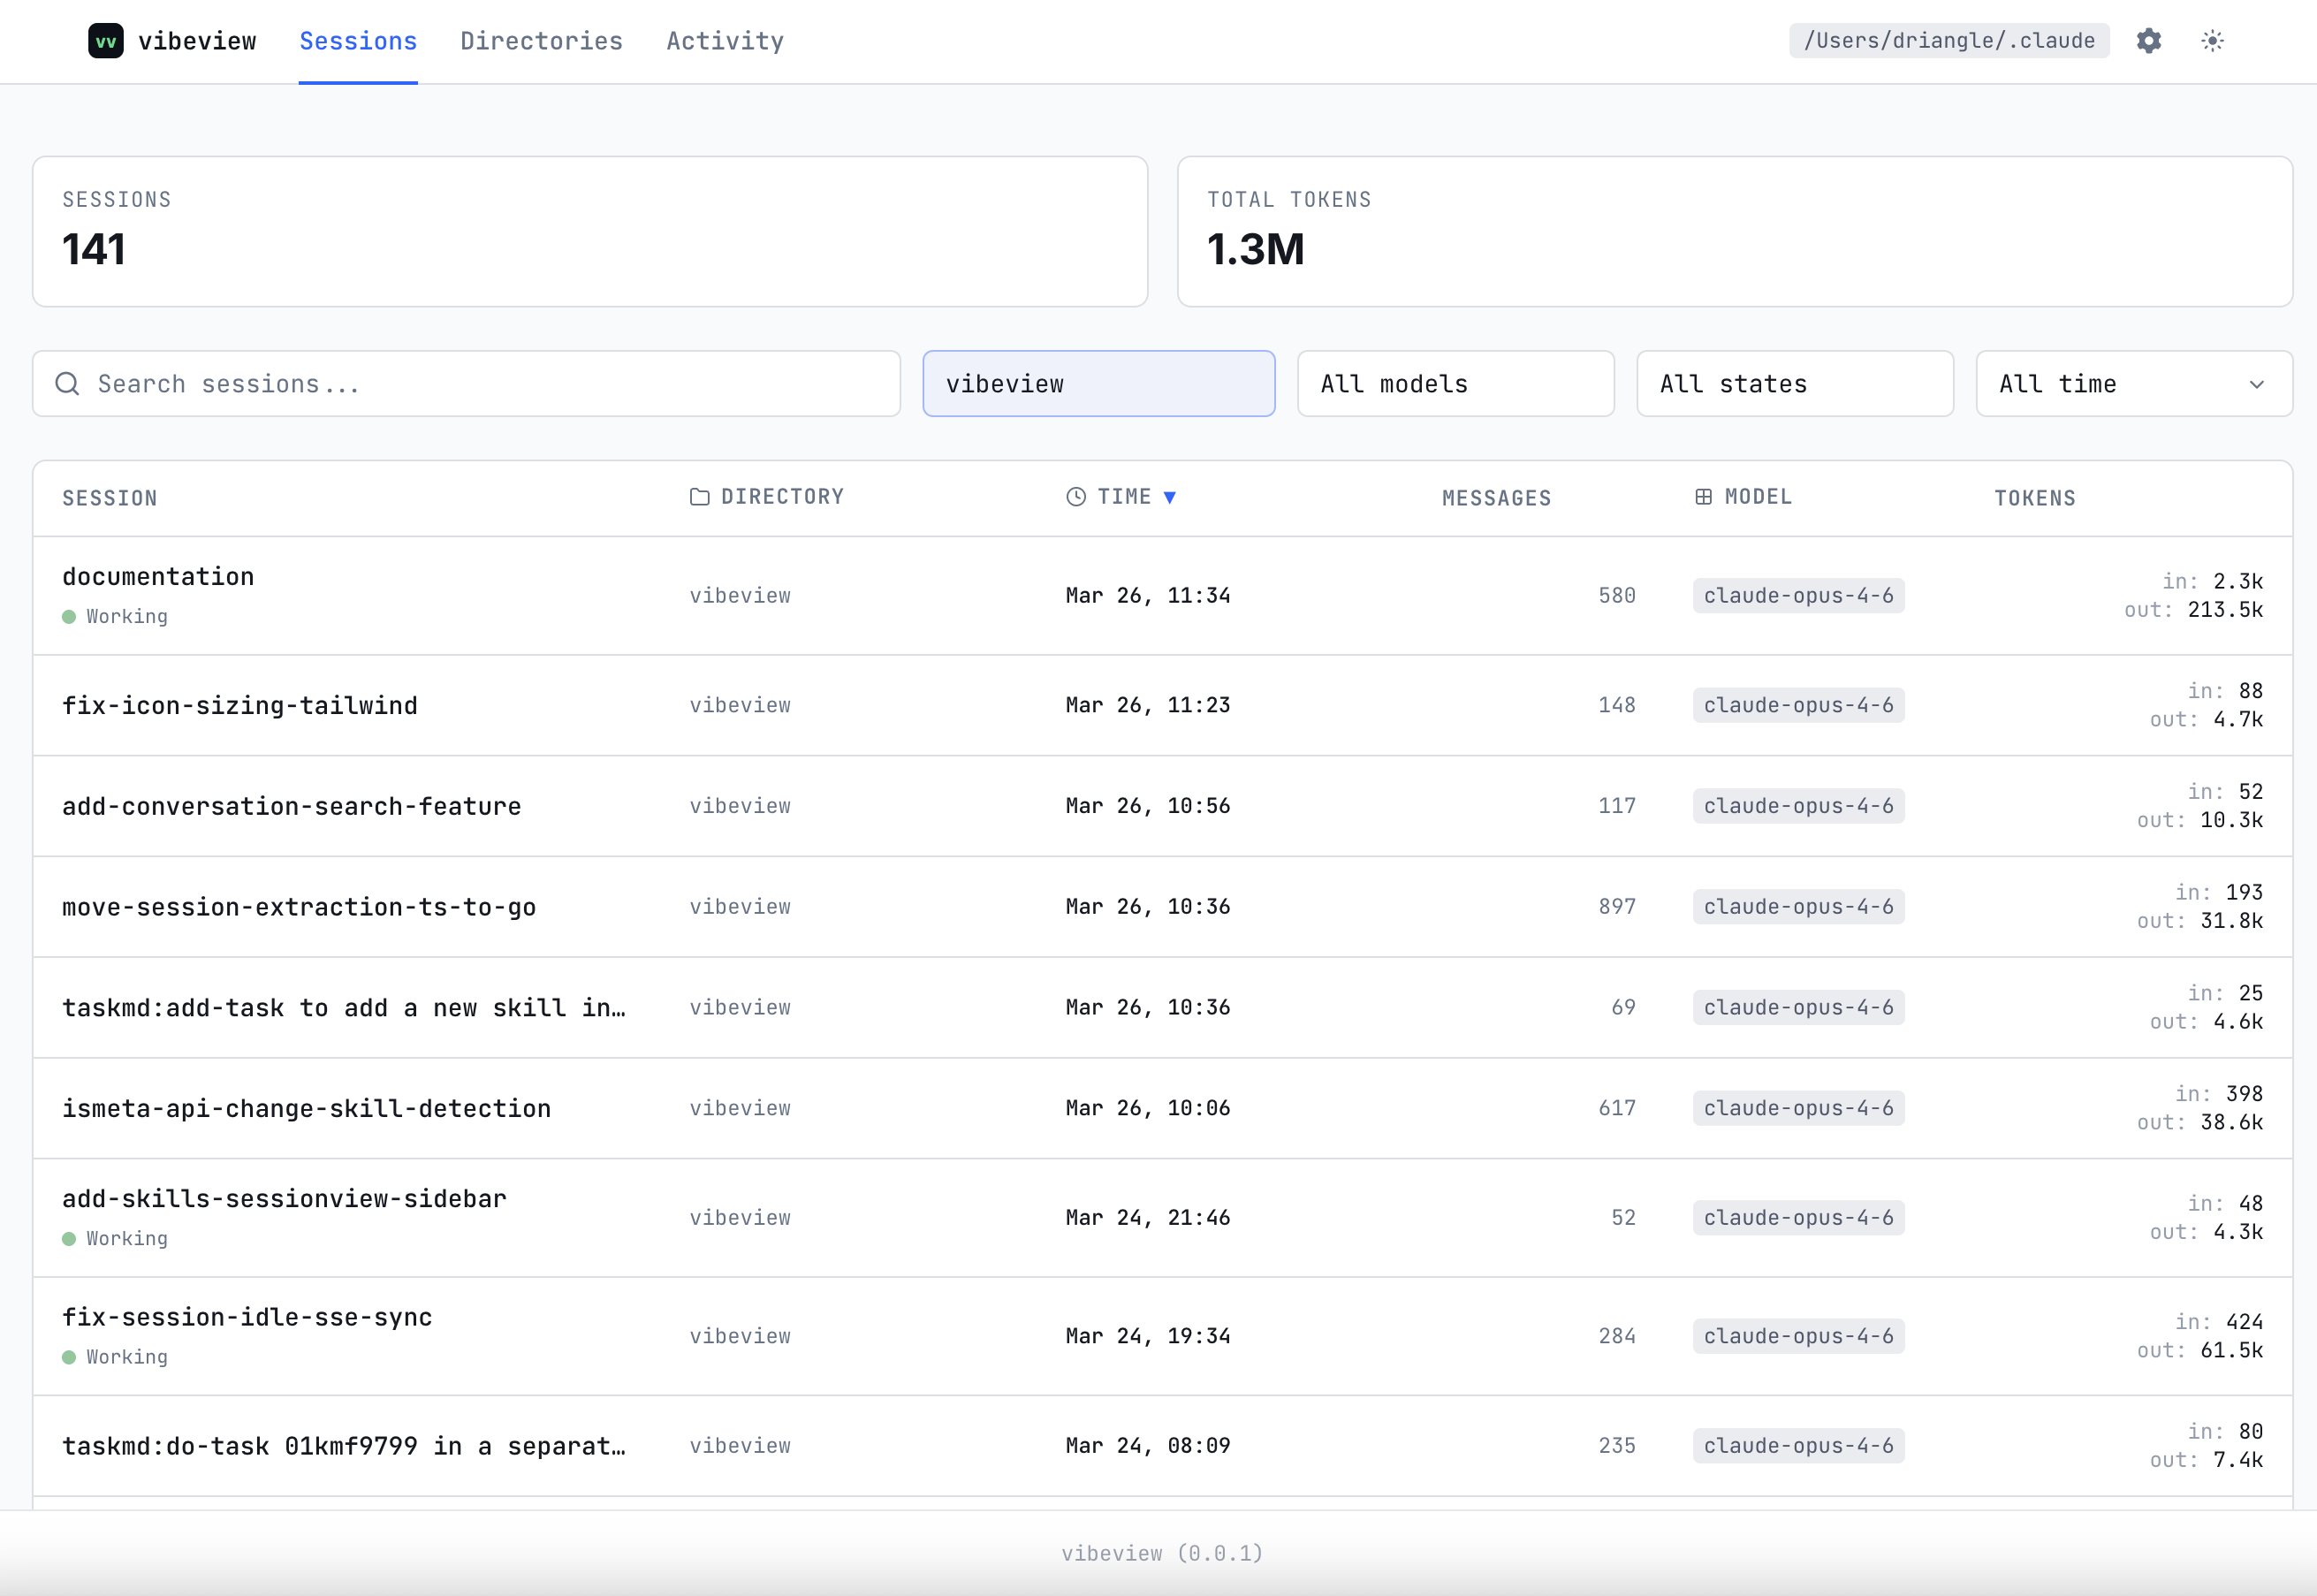This screenshot has height=1596, width=2317.
Task: Select the claude-opus-4-6 badge on the documentation row
Action: pos(1797,595)
